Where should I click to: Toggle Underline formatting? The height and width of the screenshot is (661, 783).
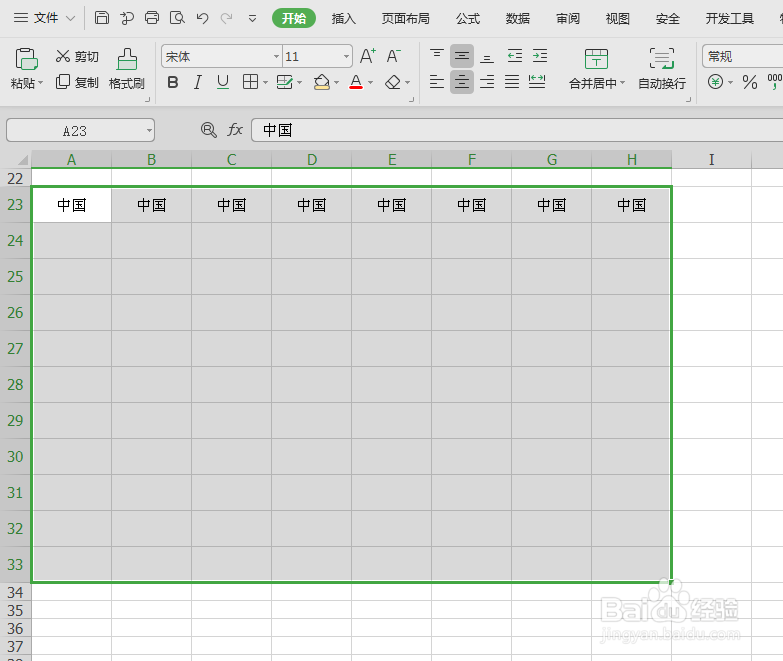point(223,82)
